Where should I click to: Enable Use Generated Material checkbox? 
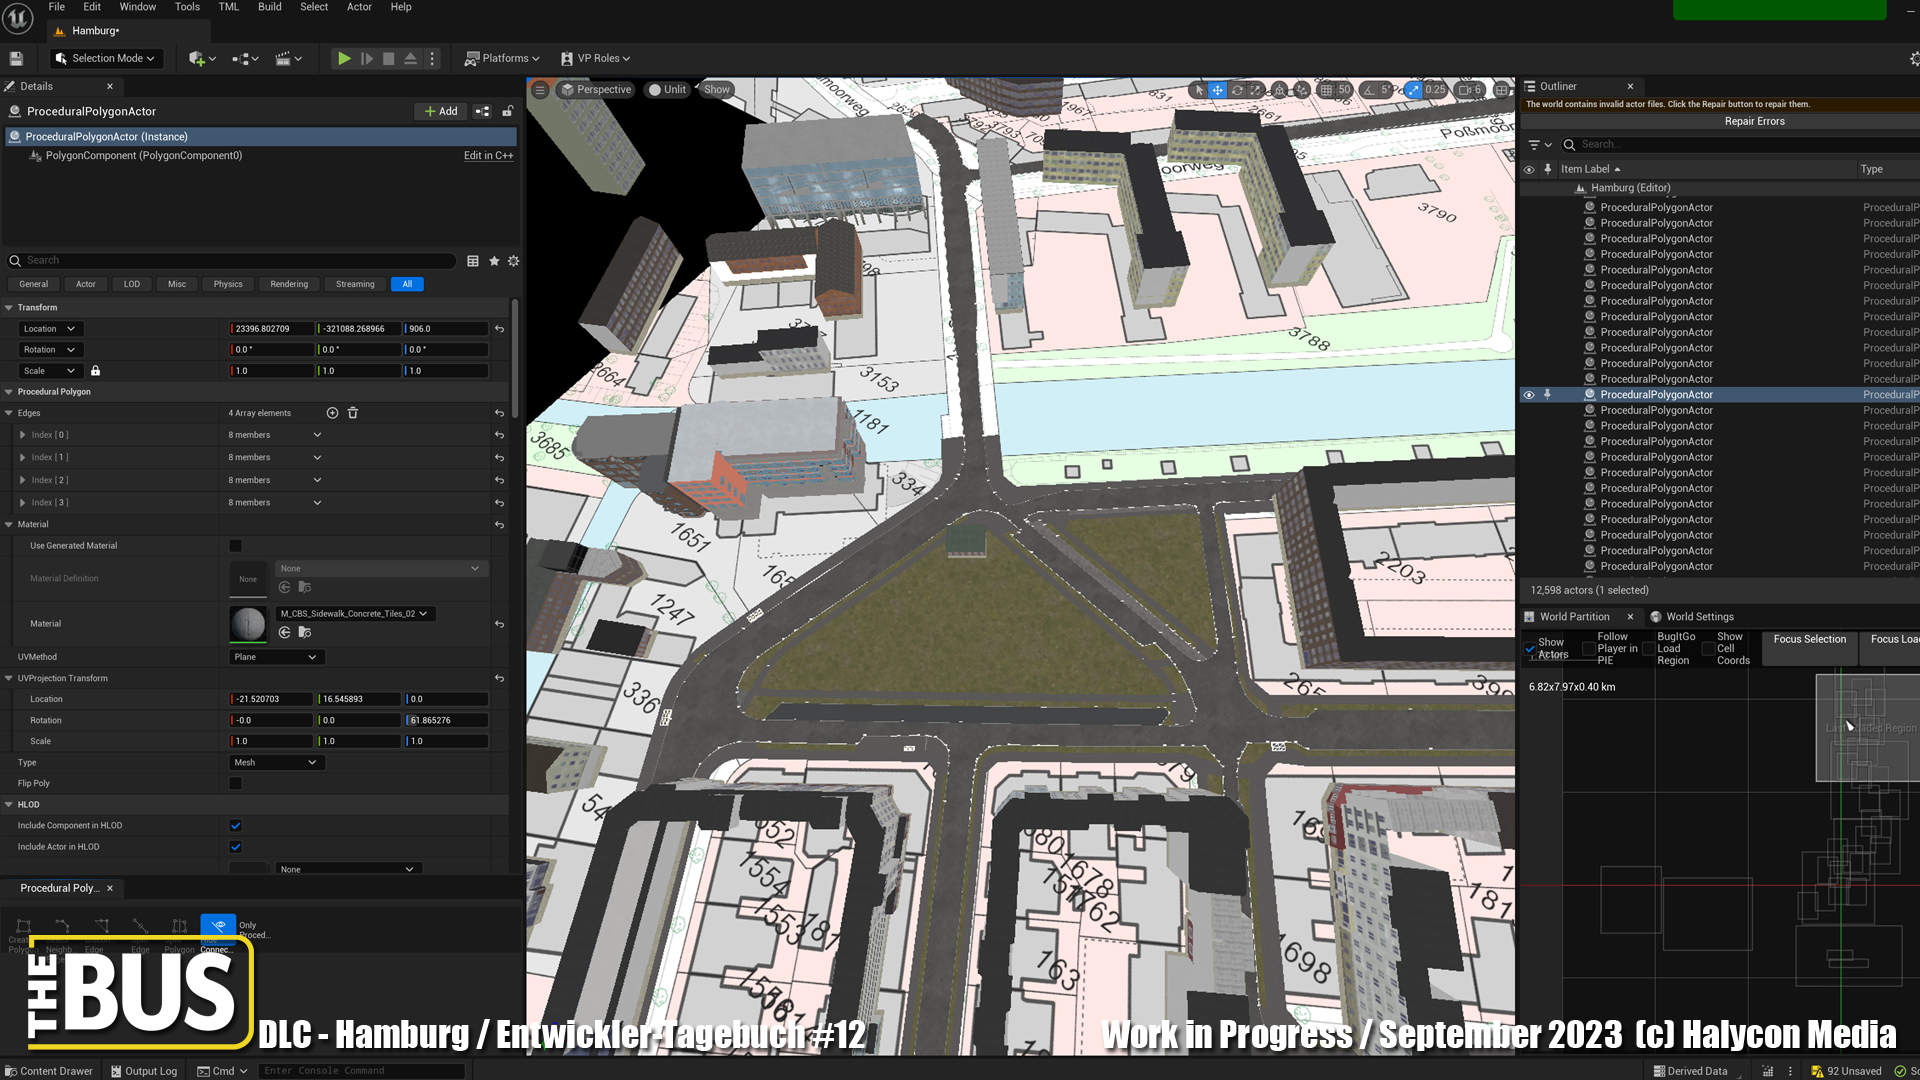236,546
